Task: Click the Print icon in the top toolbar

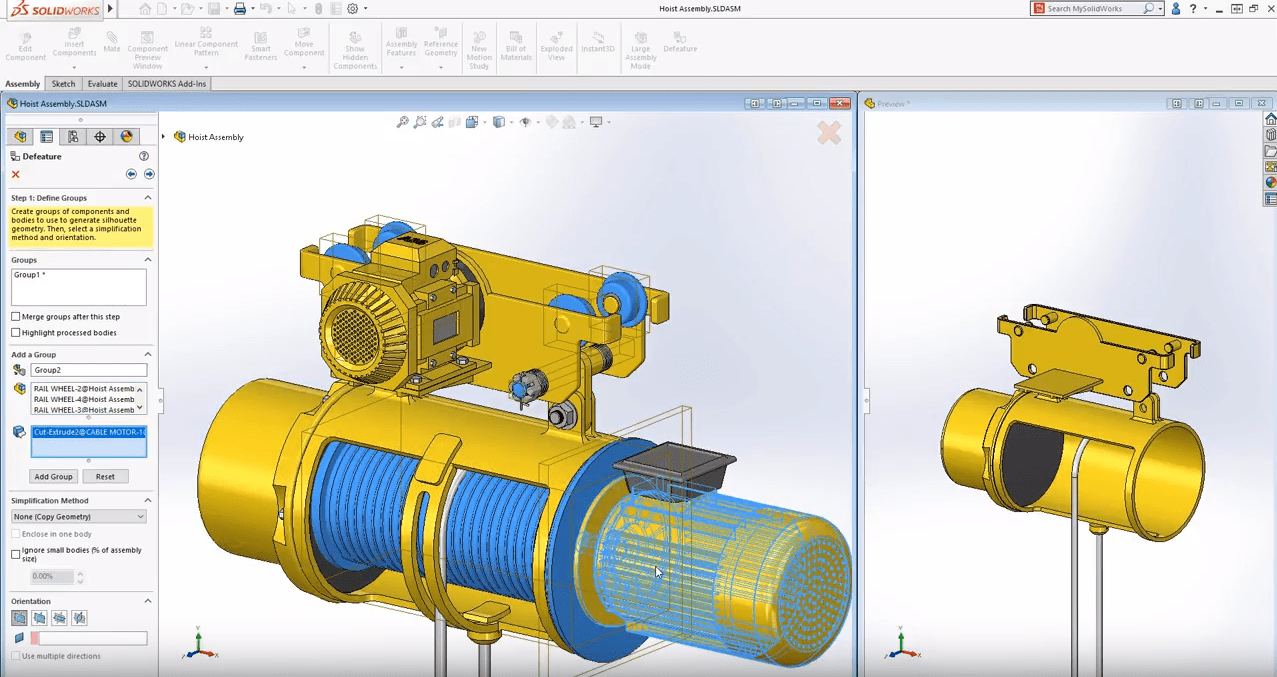Action: [239, 9]
